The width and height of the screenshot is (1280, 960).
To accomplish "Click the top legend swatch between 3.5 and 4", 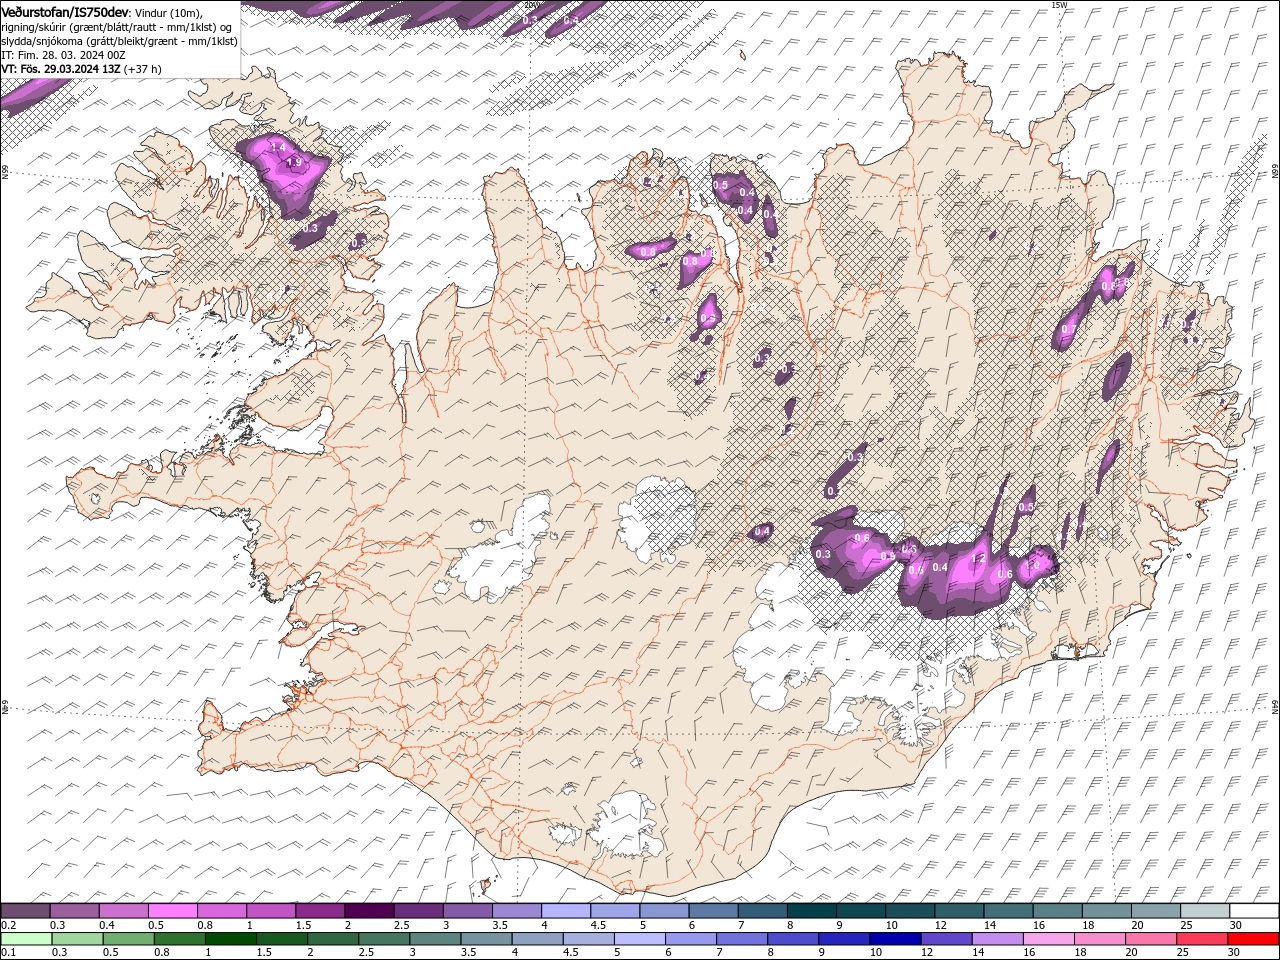I will point(515,911).
